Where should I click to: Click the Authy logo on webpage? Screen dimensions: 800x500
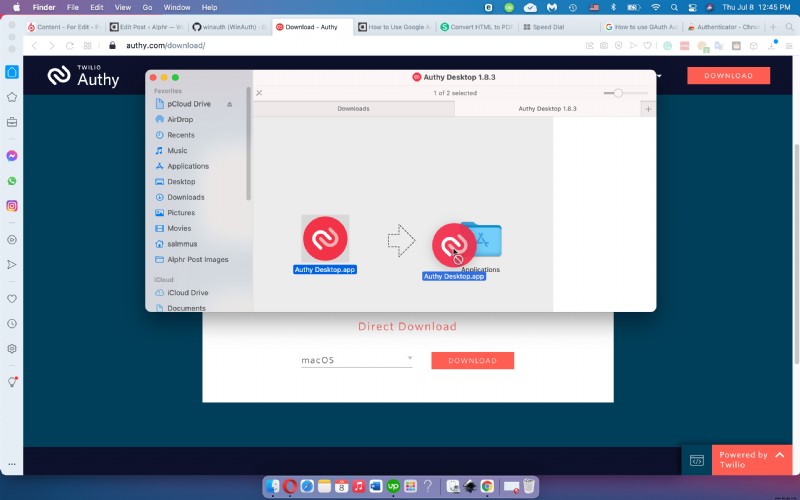coord(84,76)
